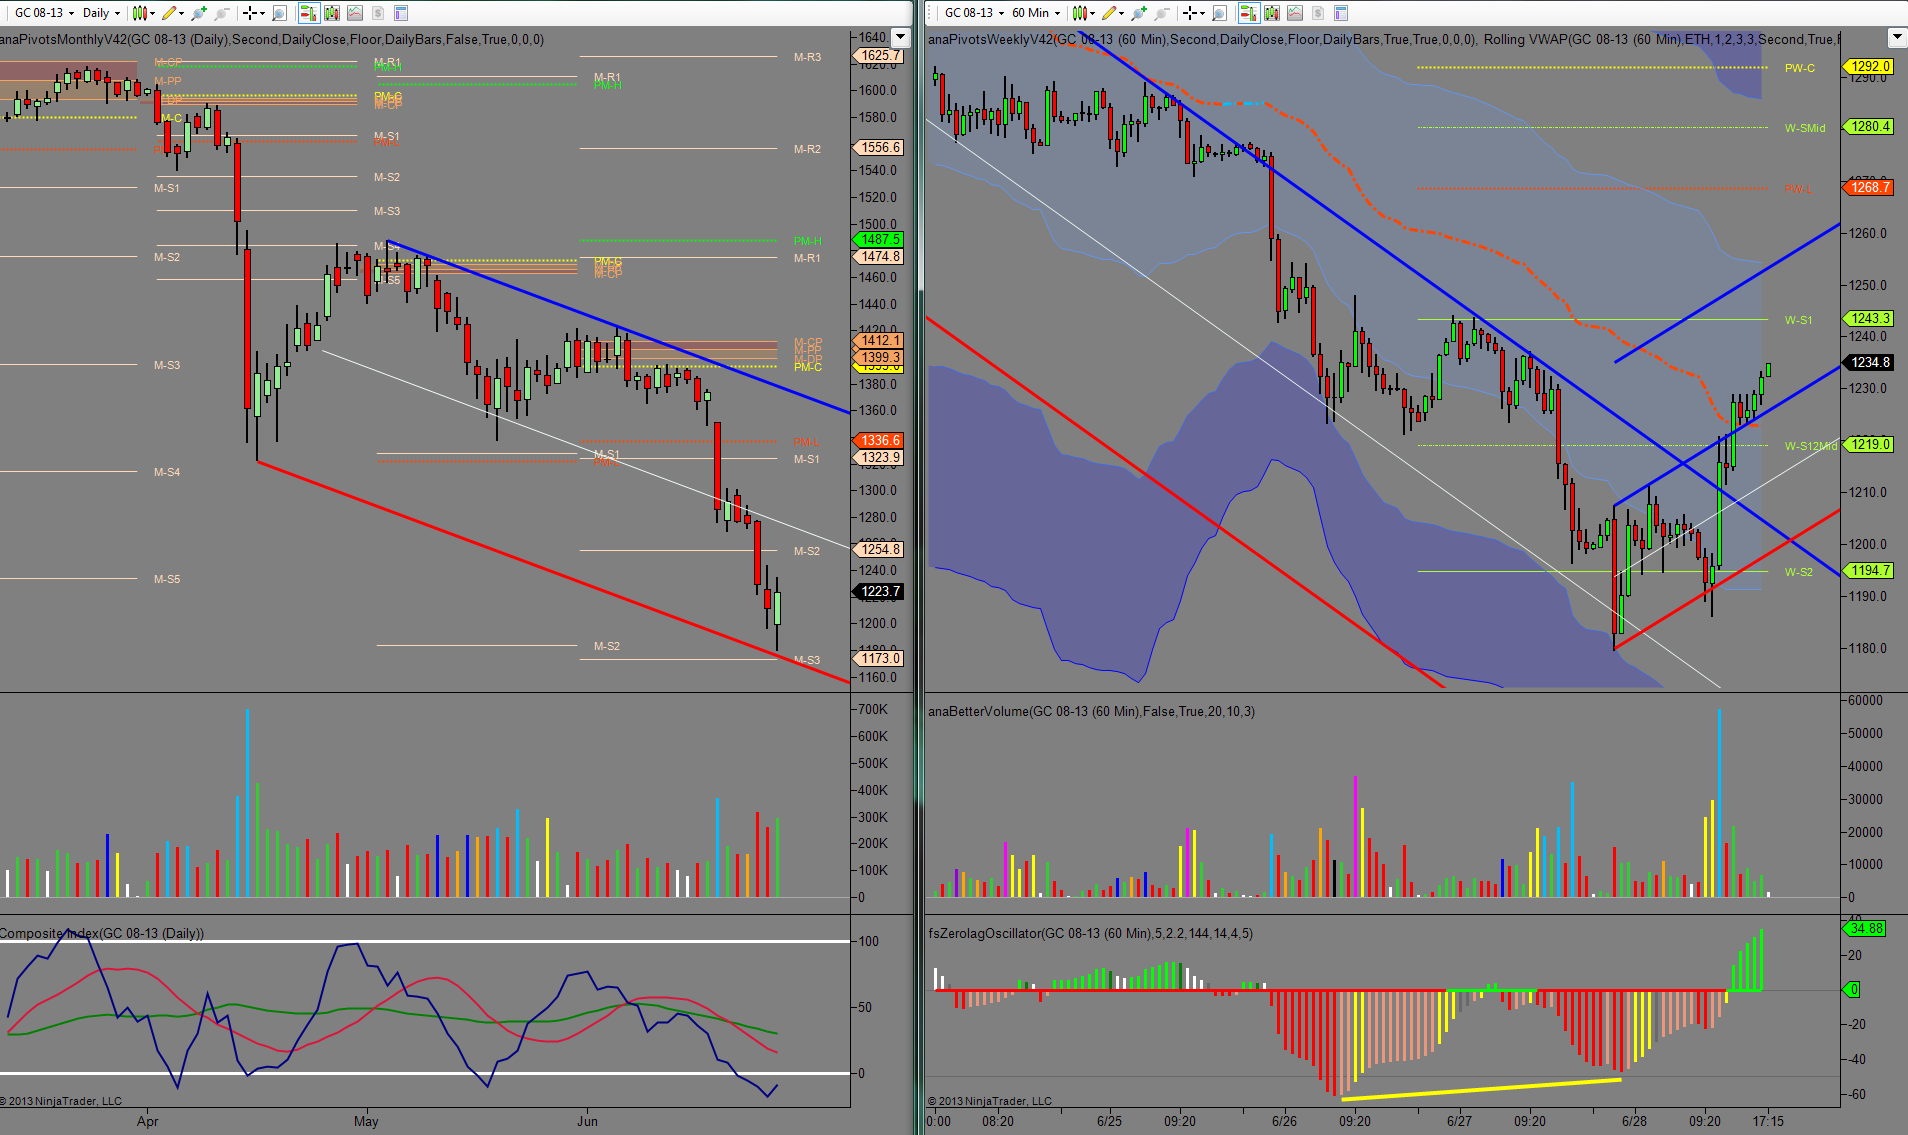Zoom out on the Daily chart
Viewport: 1908px width, 1135px height.
[x=222, y=13]
